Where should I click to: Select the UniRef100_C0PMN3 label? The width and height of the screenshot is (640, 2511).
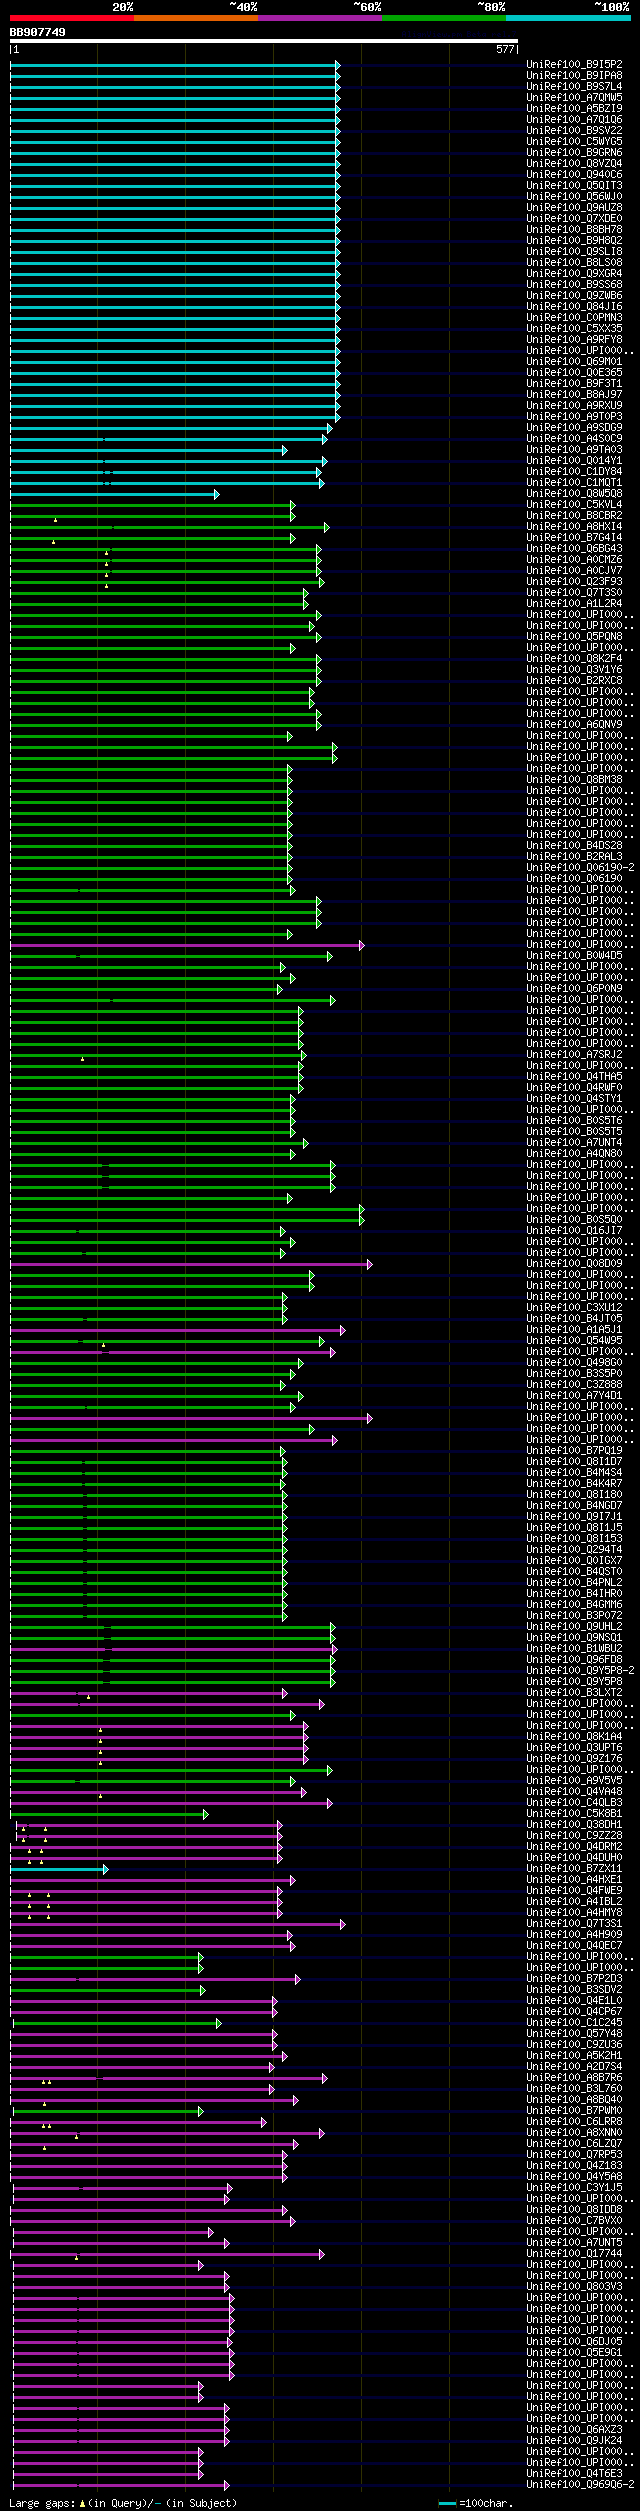pos(574,317)
